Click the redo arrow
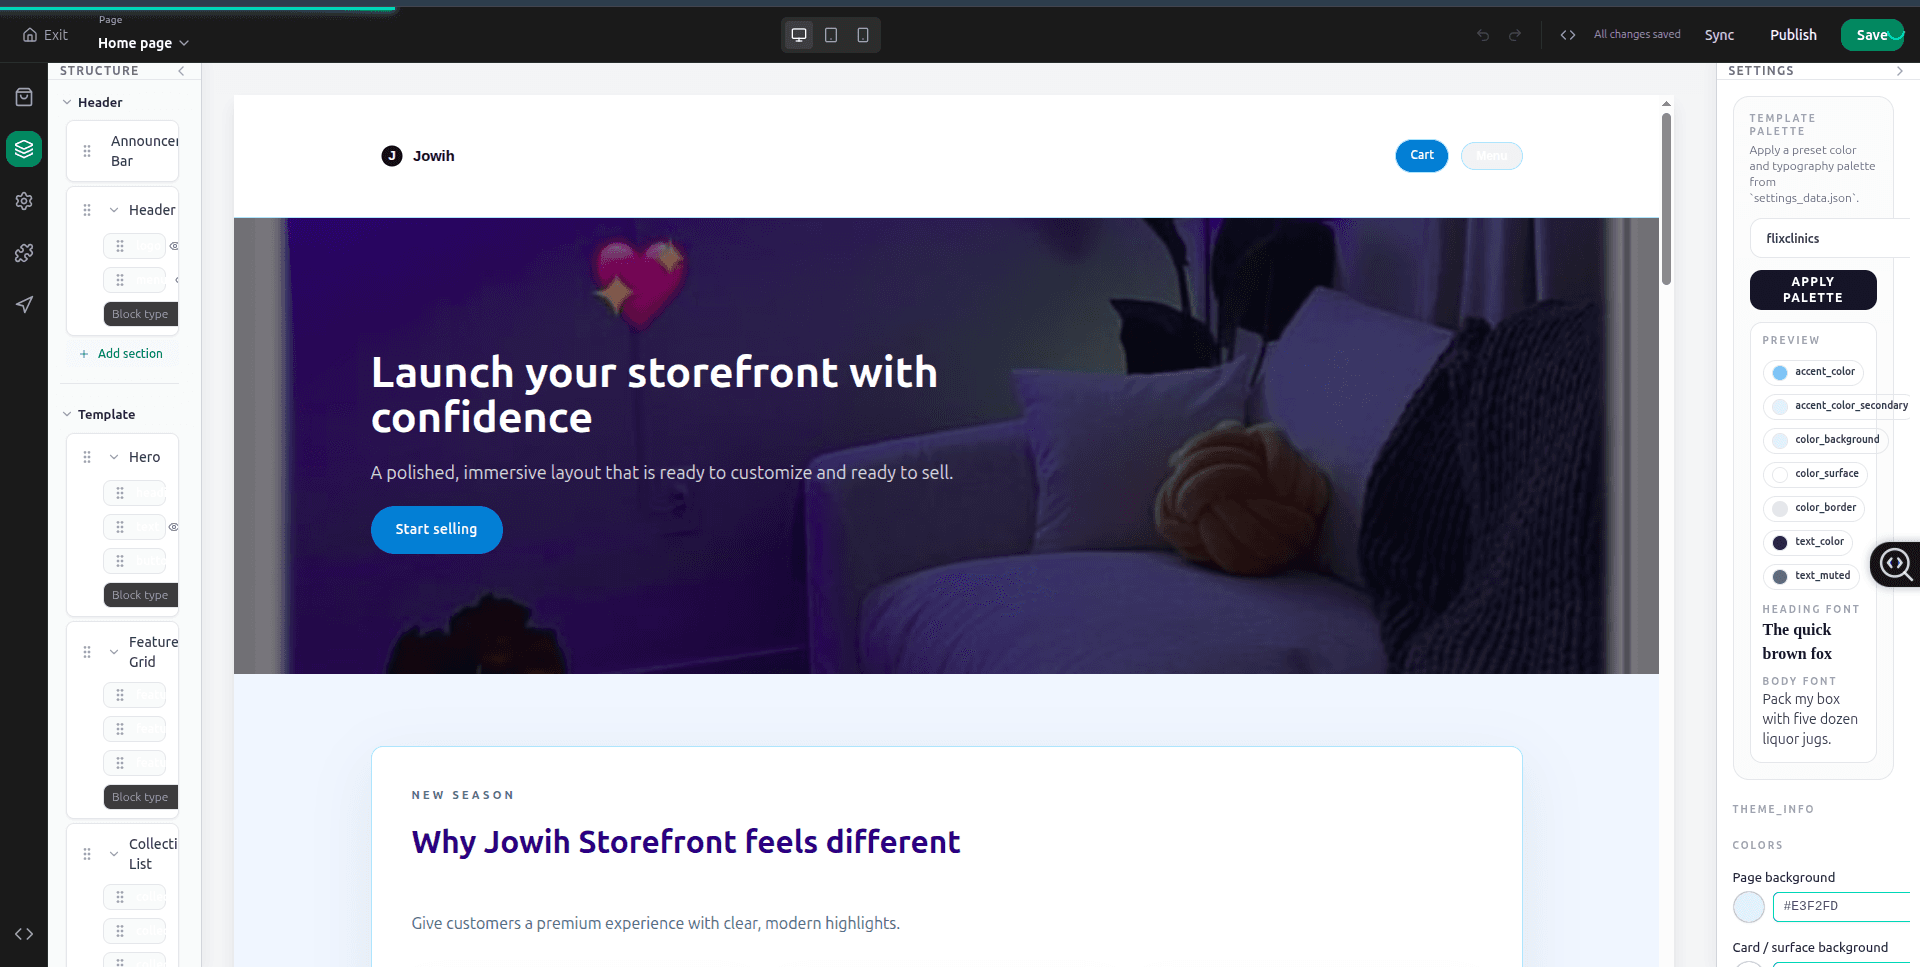1920x967 pixels. [x=1515, y=35]
